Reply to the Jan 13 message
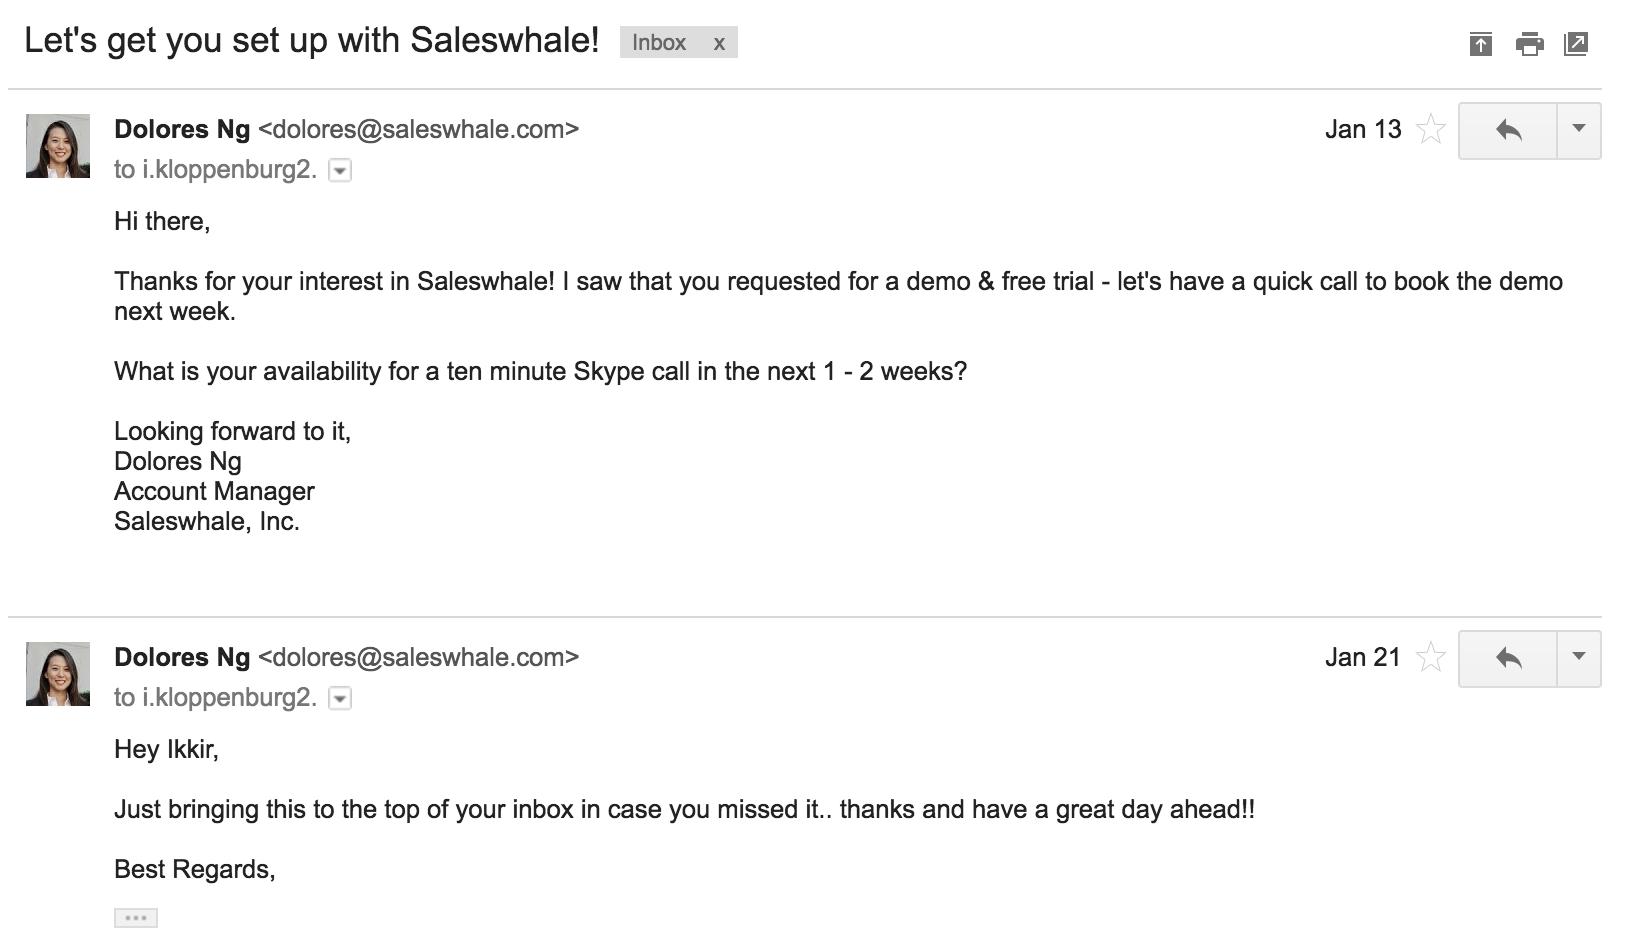 [x=1508, y=130]
